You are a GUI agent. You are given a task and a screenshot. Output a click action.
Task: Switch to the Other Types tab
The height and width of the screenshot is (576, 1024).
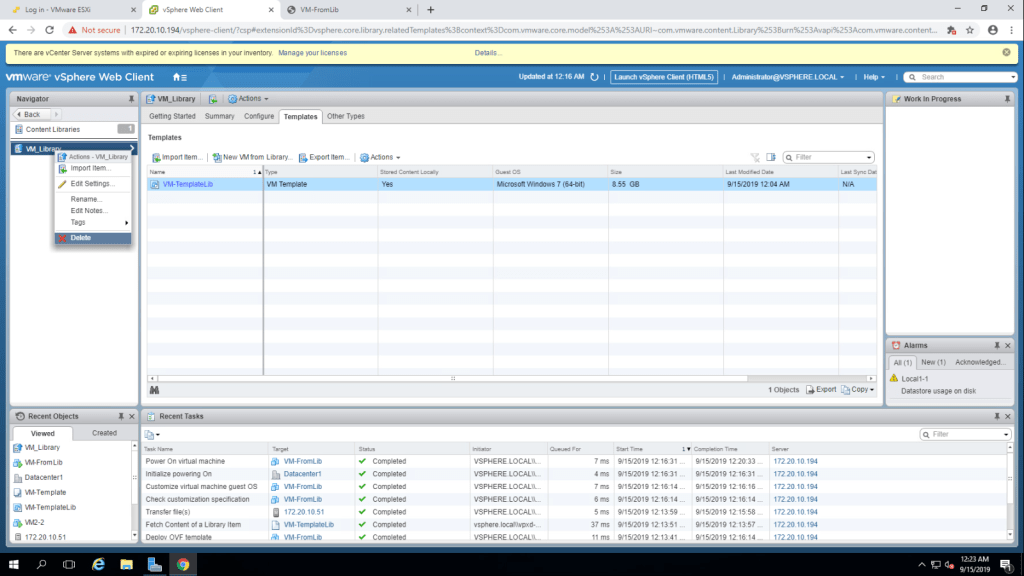pos(346,116)
